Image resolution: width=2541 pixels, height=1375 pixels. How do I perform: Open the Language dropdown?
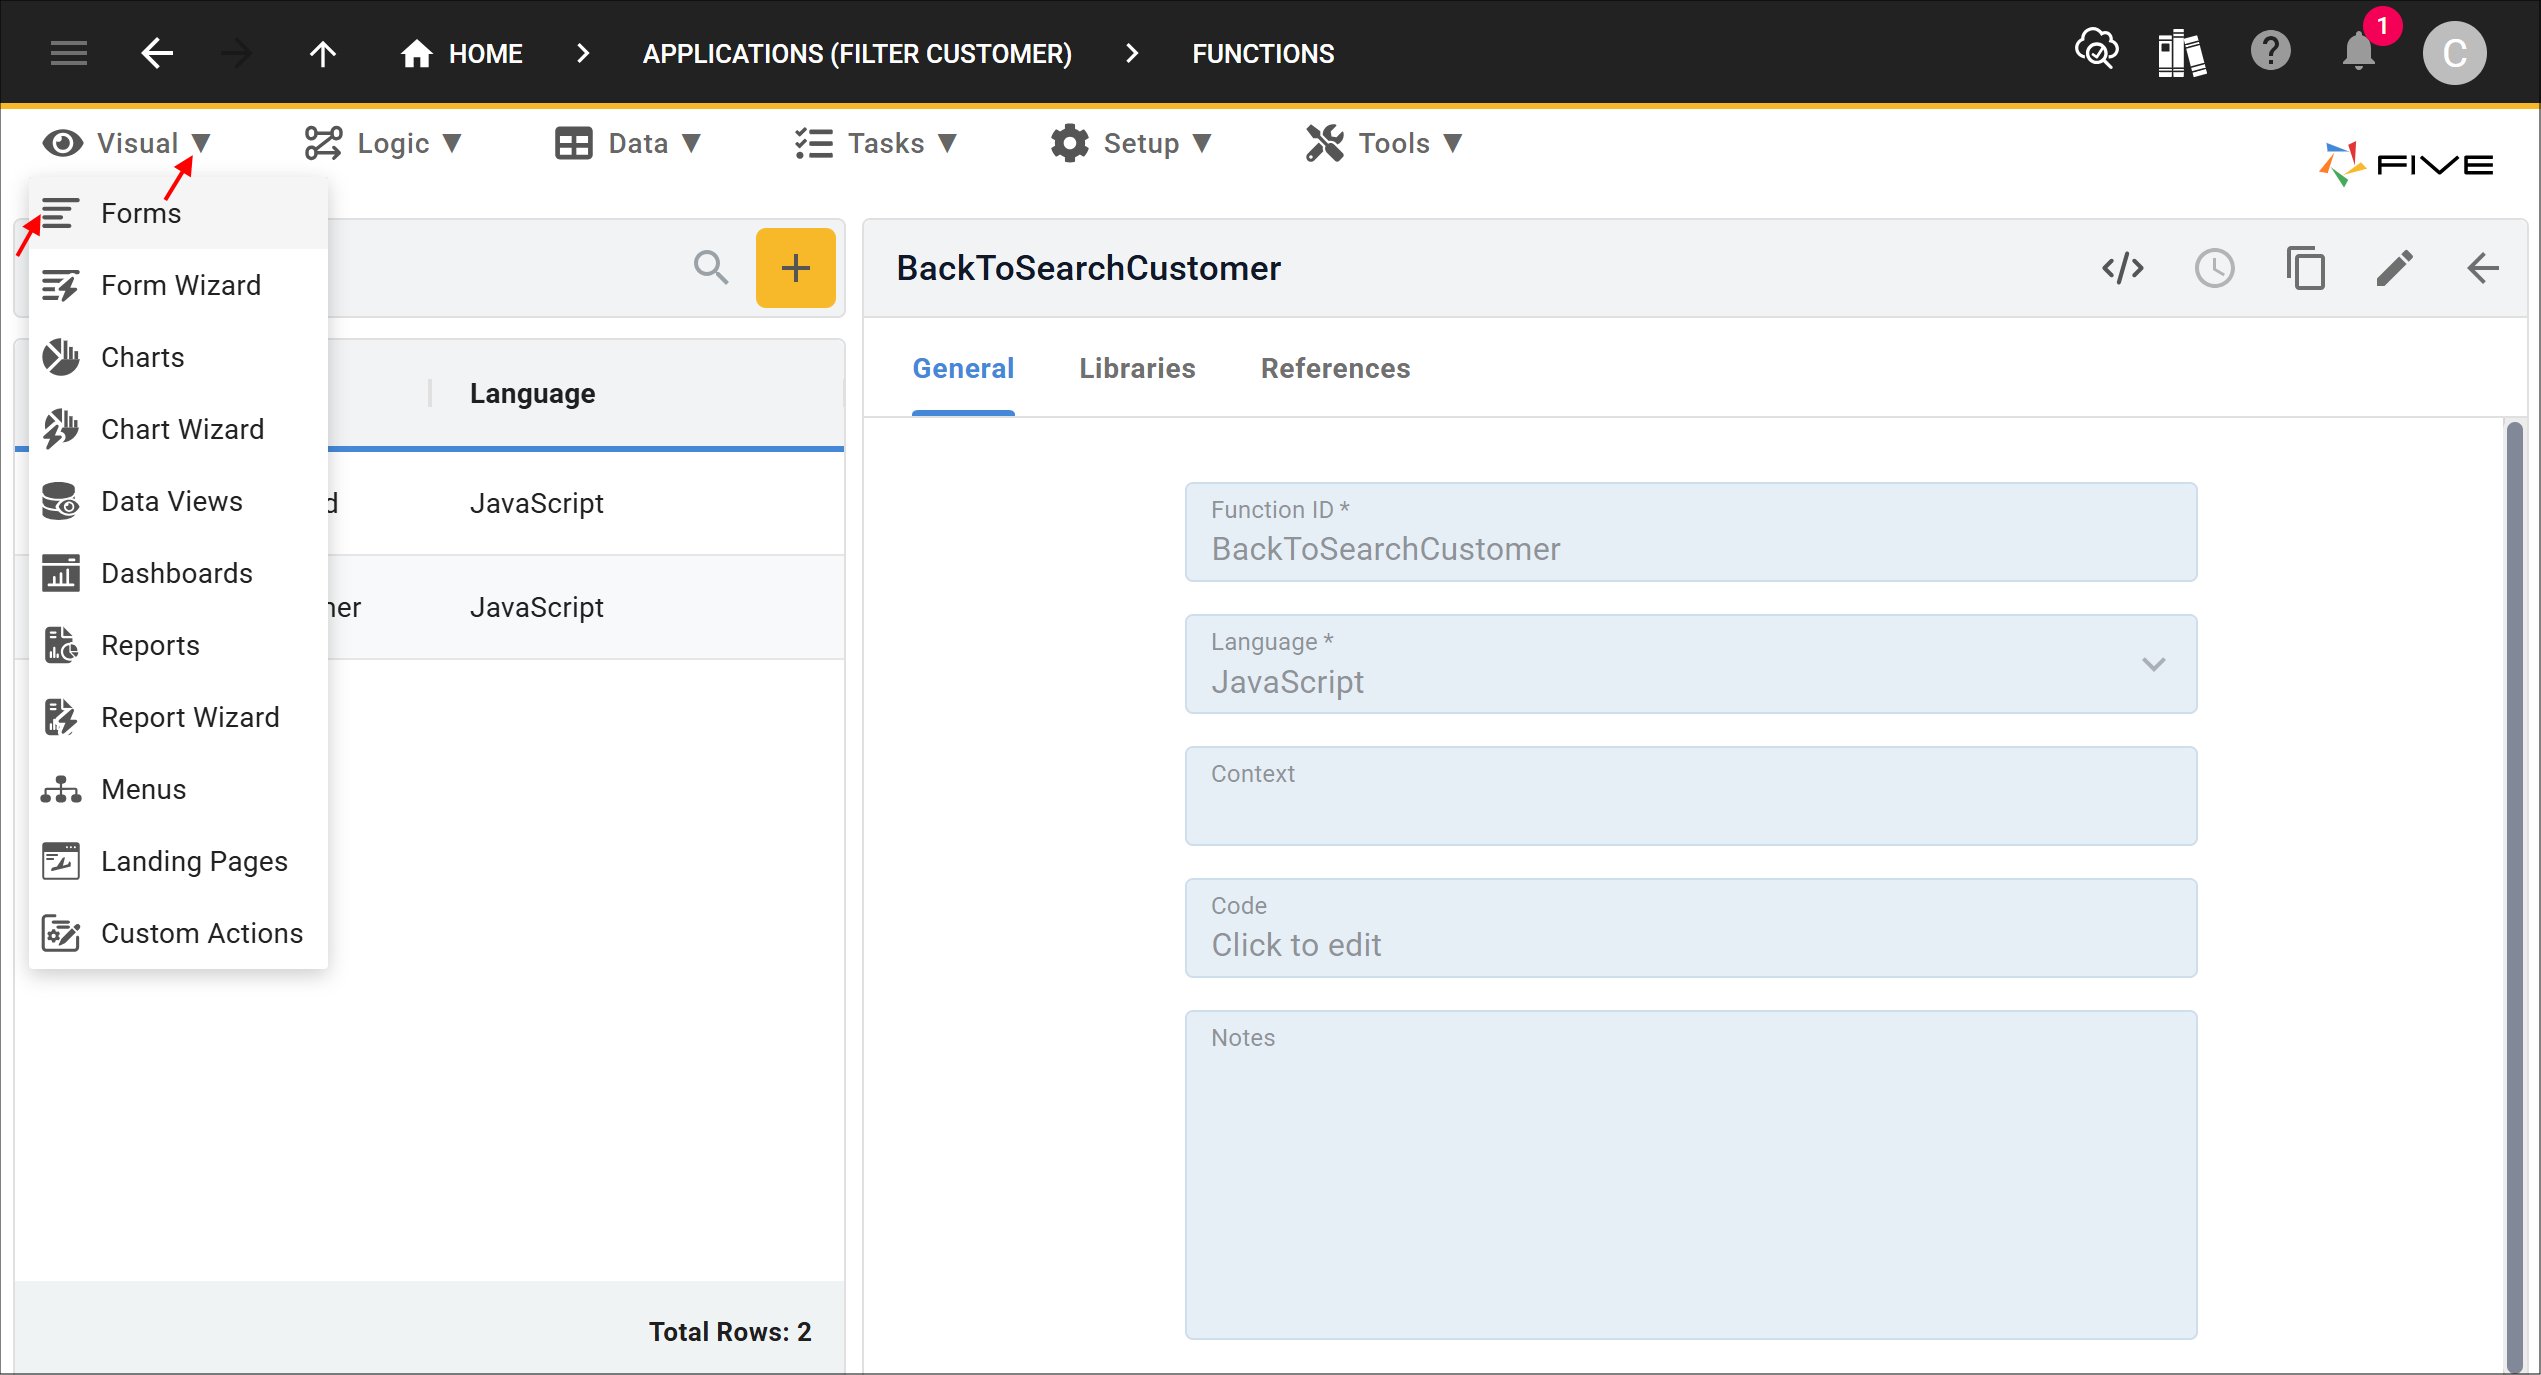tap(1690, 664)
